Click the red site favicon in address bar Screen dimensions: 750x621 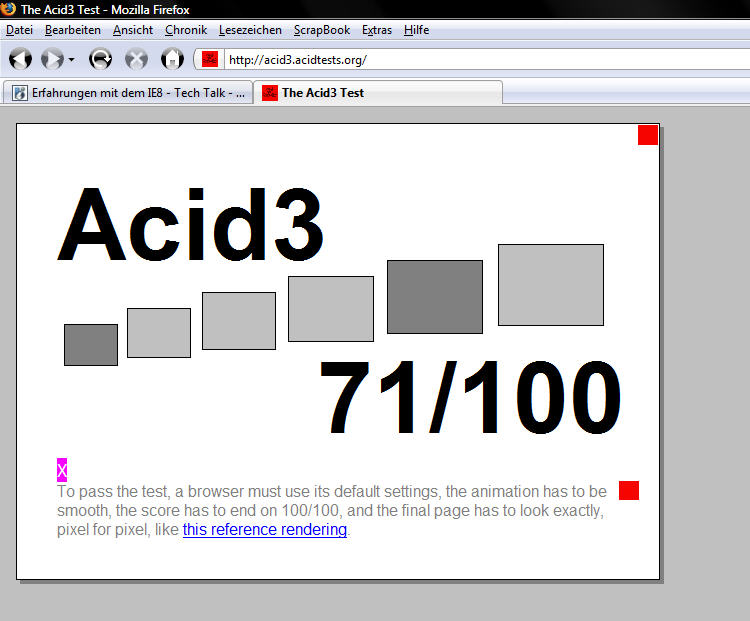210,59
